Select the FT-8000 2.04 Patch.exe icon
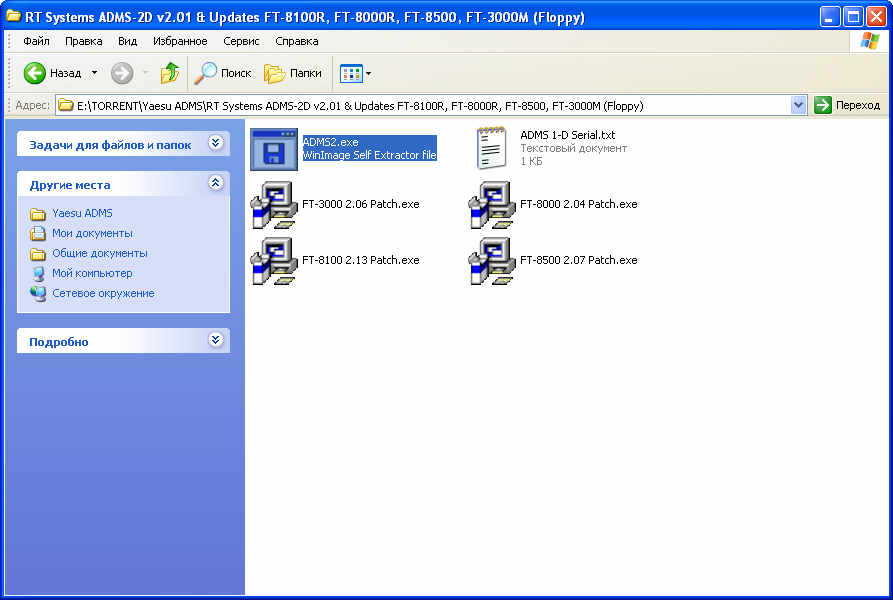This screenshot has height=600, width=893. click(491, 206)
